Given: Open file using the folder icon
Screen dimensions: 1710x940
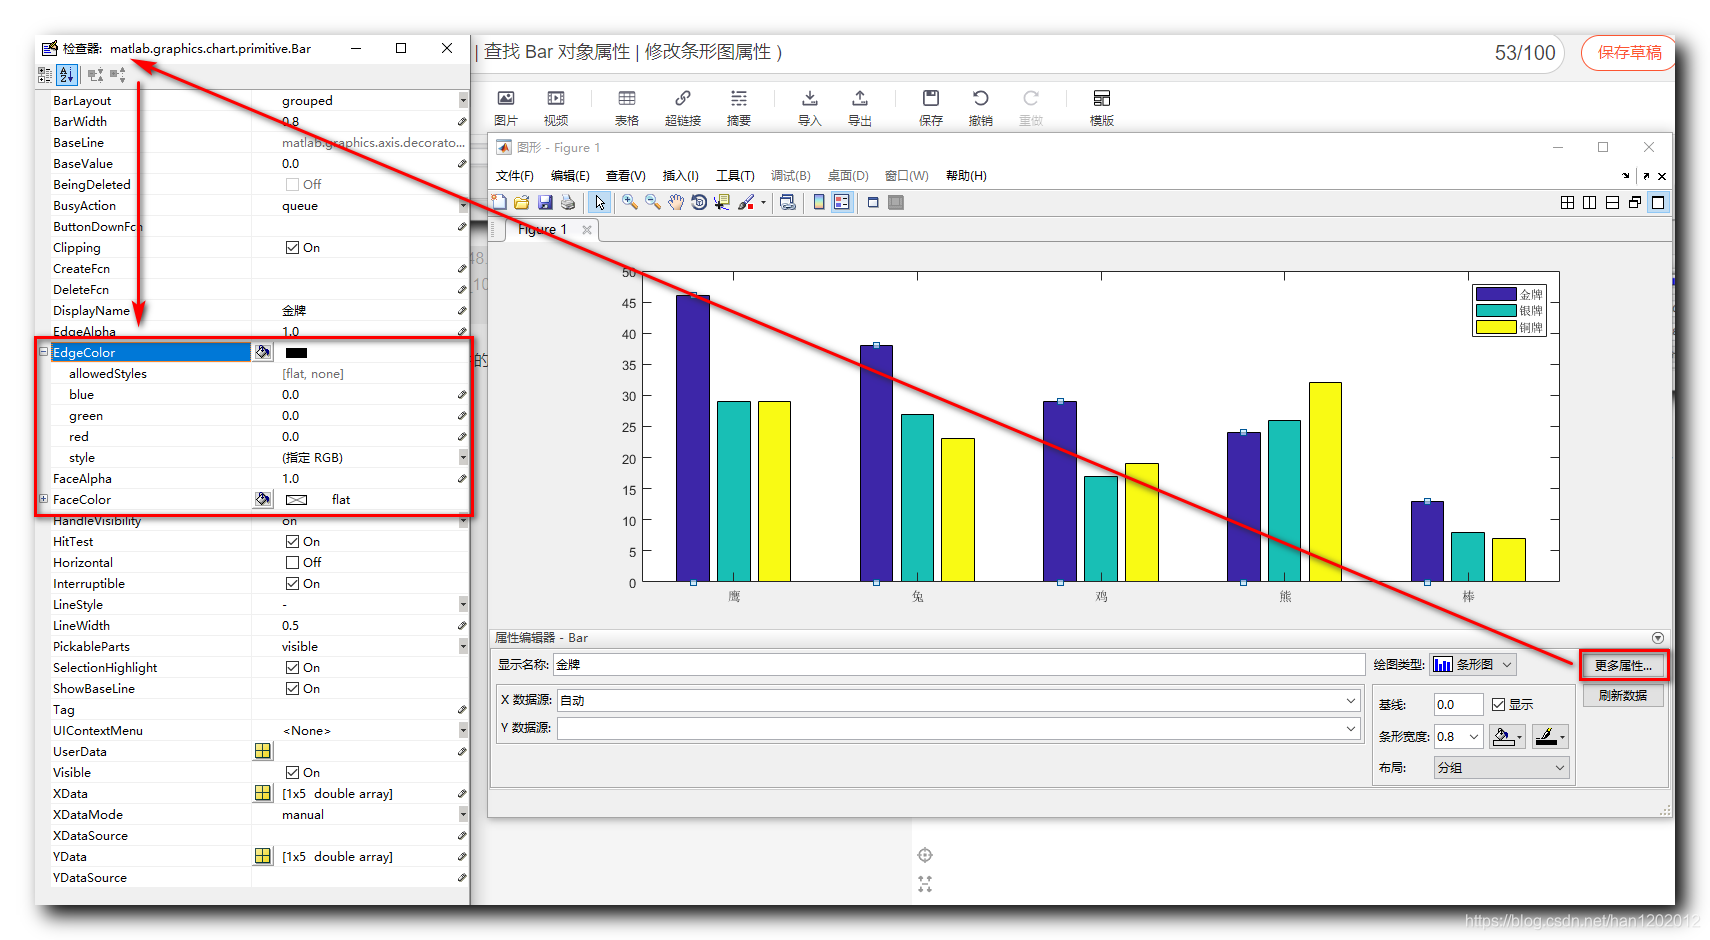Looking at the screenshot, I should coord(522,202).
